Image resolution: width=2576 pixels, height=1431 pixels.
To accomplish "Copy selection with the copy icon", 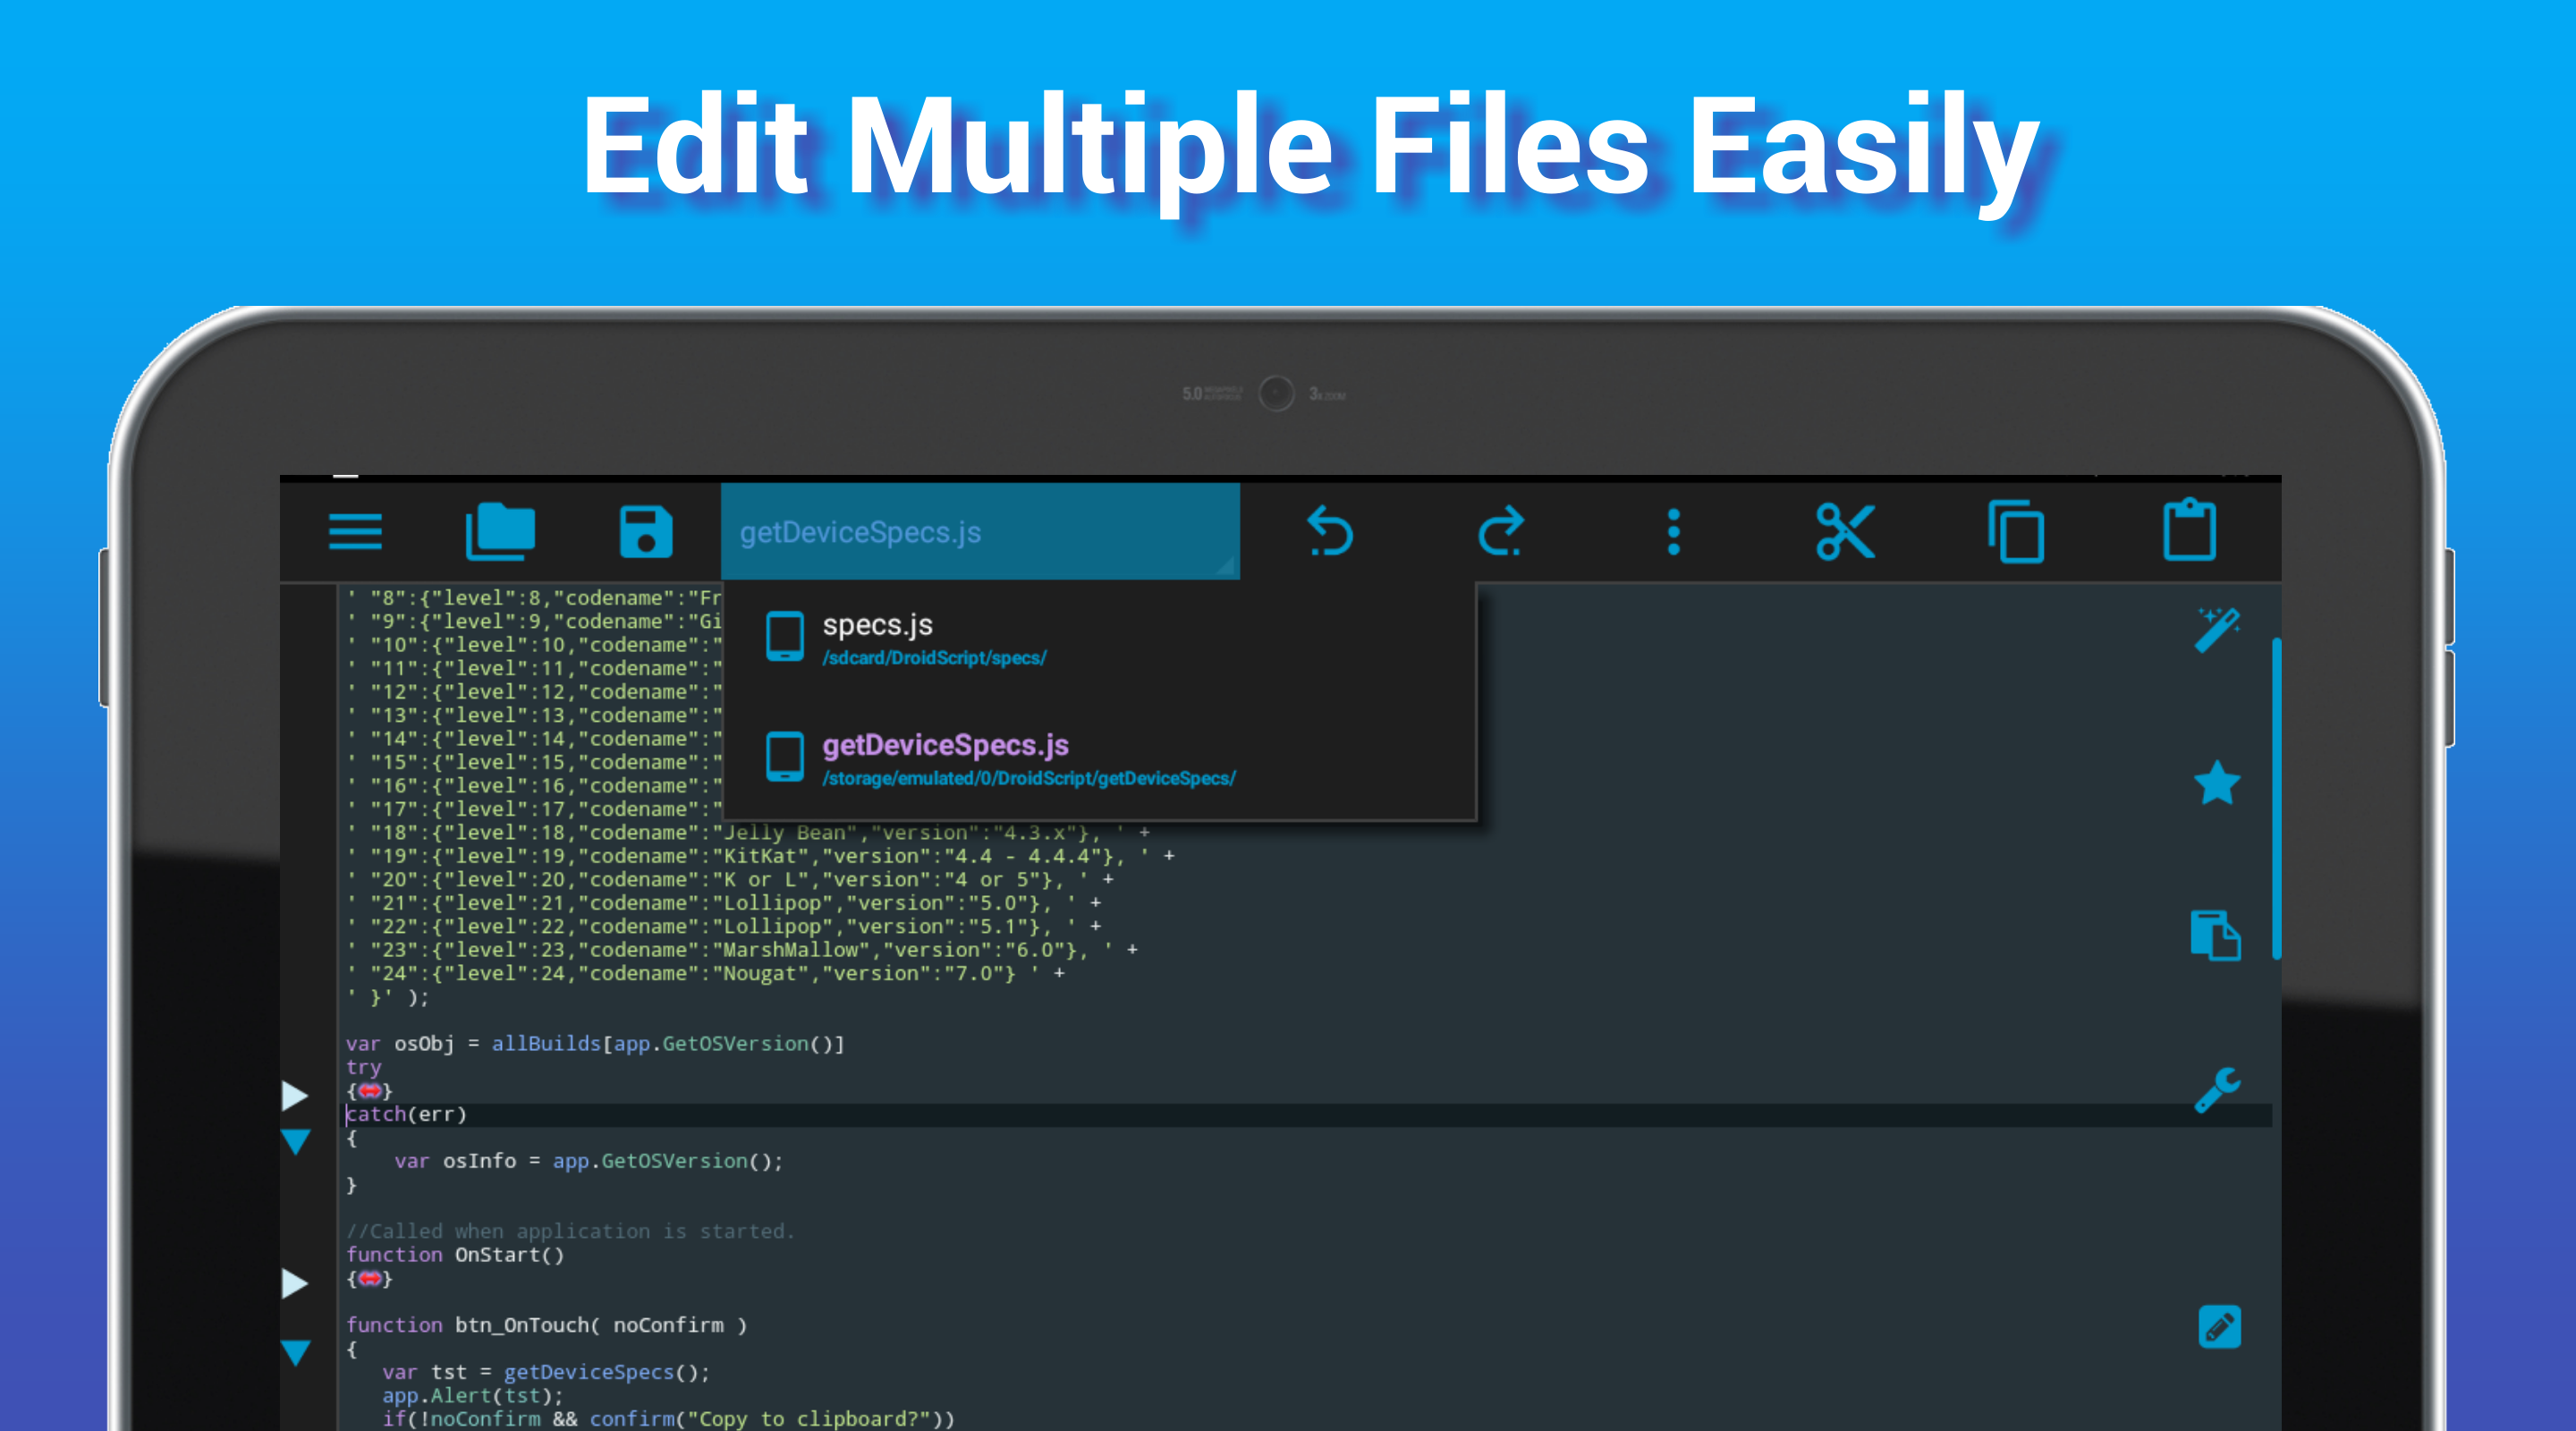I will pos(2016,531).
